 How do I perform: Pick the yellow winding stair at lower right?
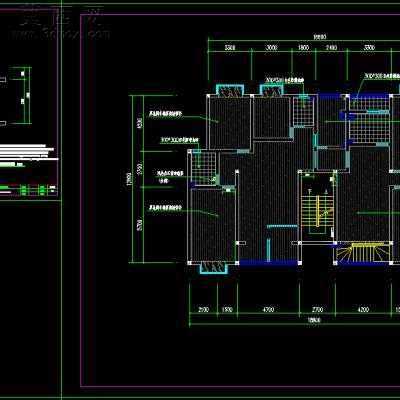coord(363,253)
